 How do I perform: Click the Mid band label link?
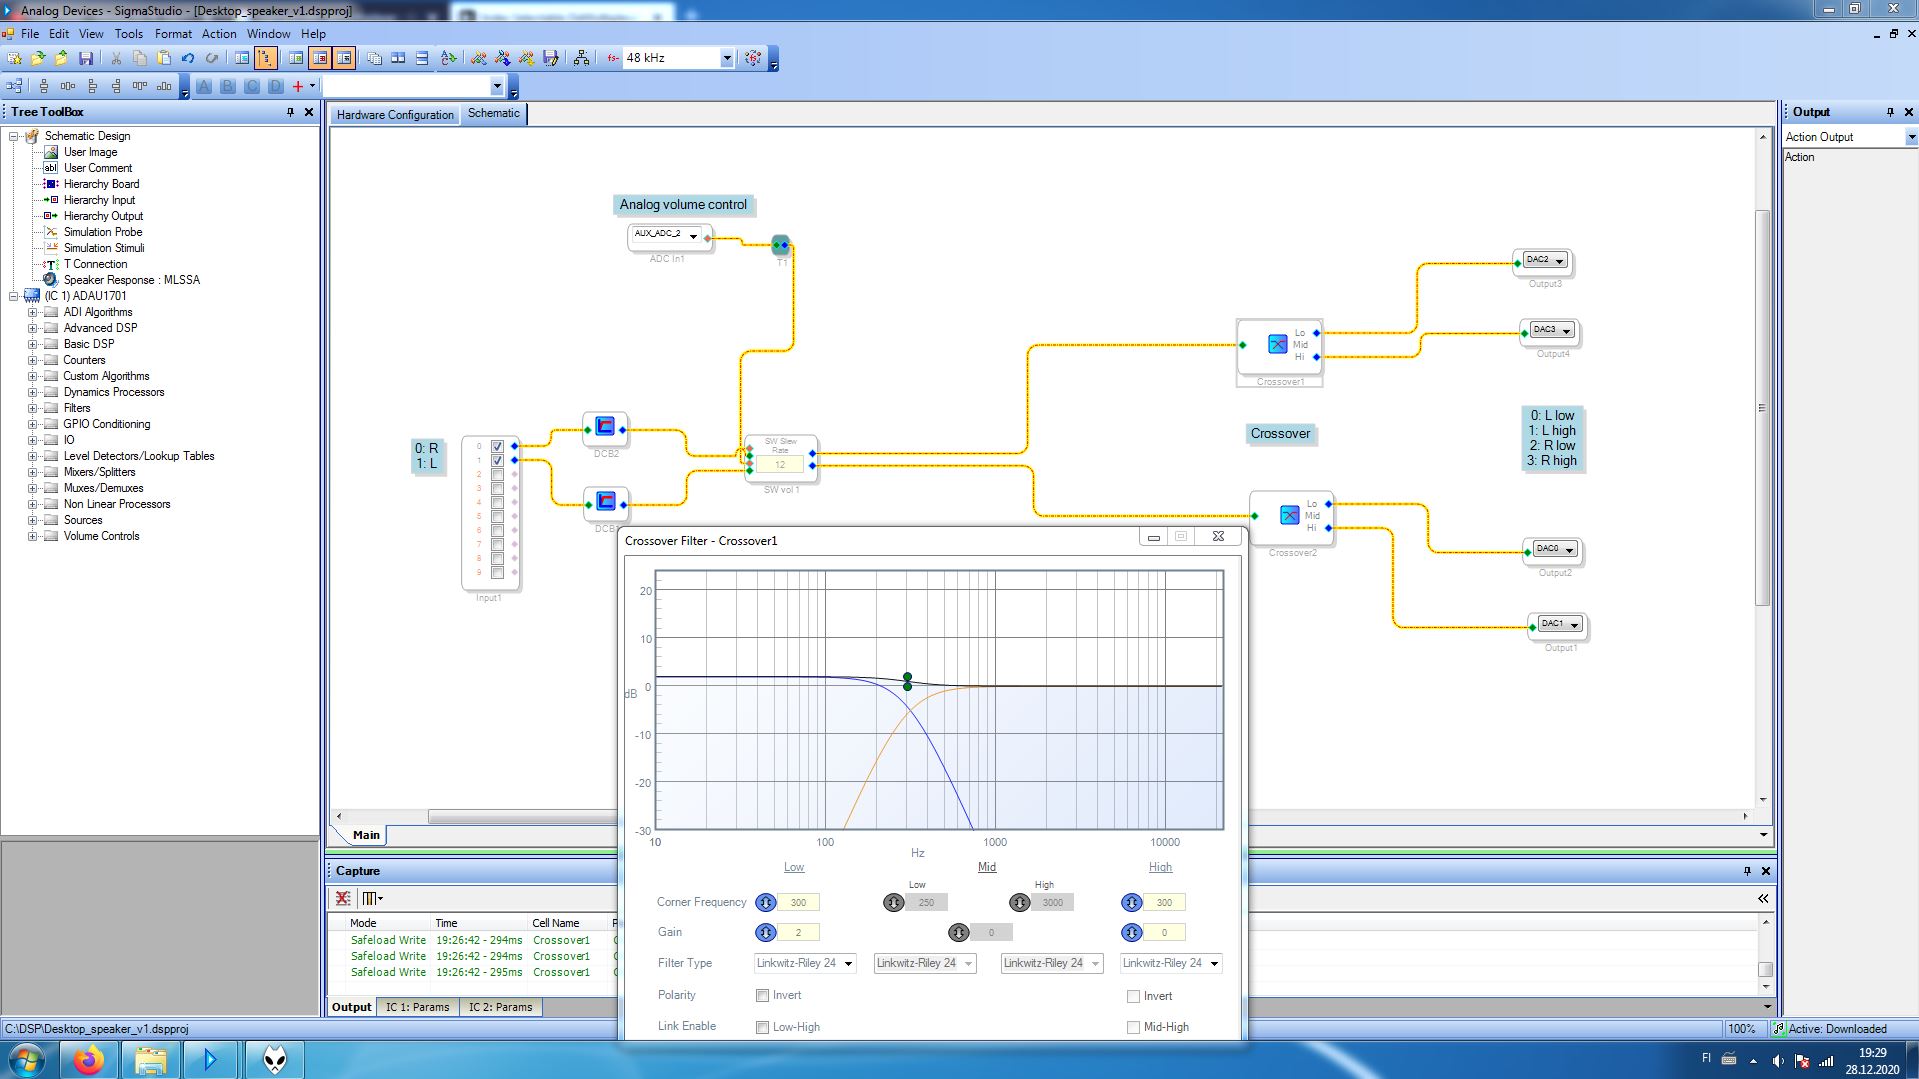tap(987, 867)
